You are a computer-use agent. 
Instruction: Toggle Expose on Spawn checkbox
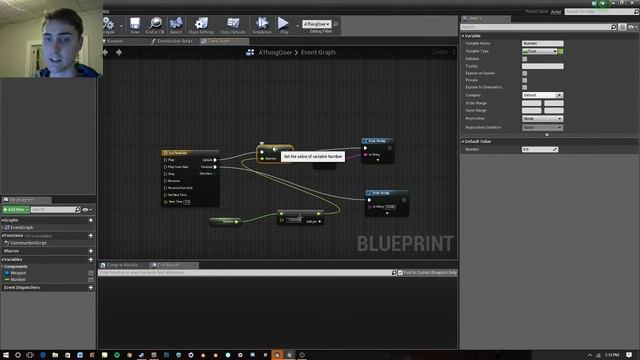[x=524, y=73]
